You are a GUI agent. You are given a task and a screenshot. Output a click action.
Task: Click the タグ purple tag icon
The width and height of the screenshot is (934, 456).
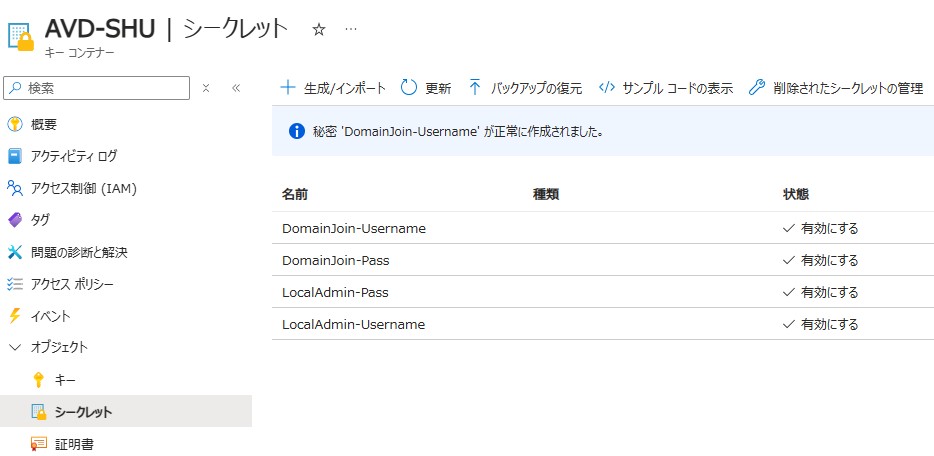(x=15, y=220)
